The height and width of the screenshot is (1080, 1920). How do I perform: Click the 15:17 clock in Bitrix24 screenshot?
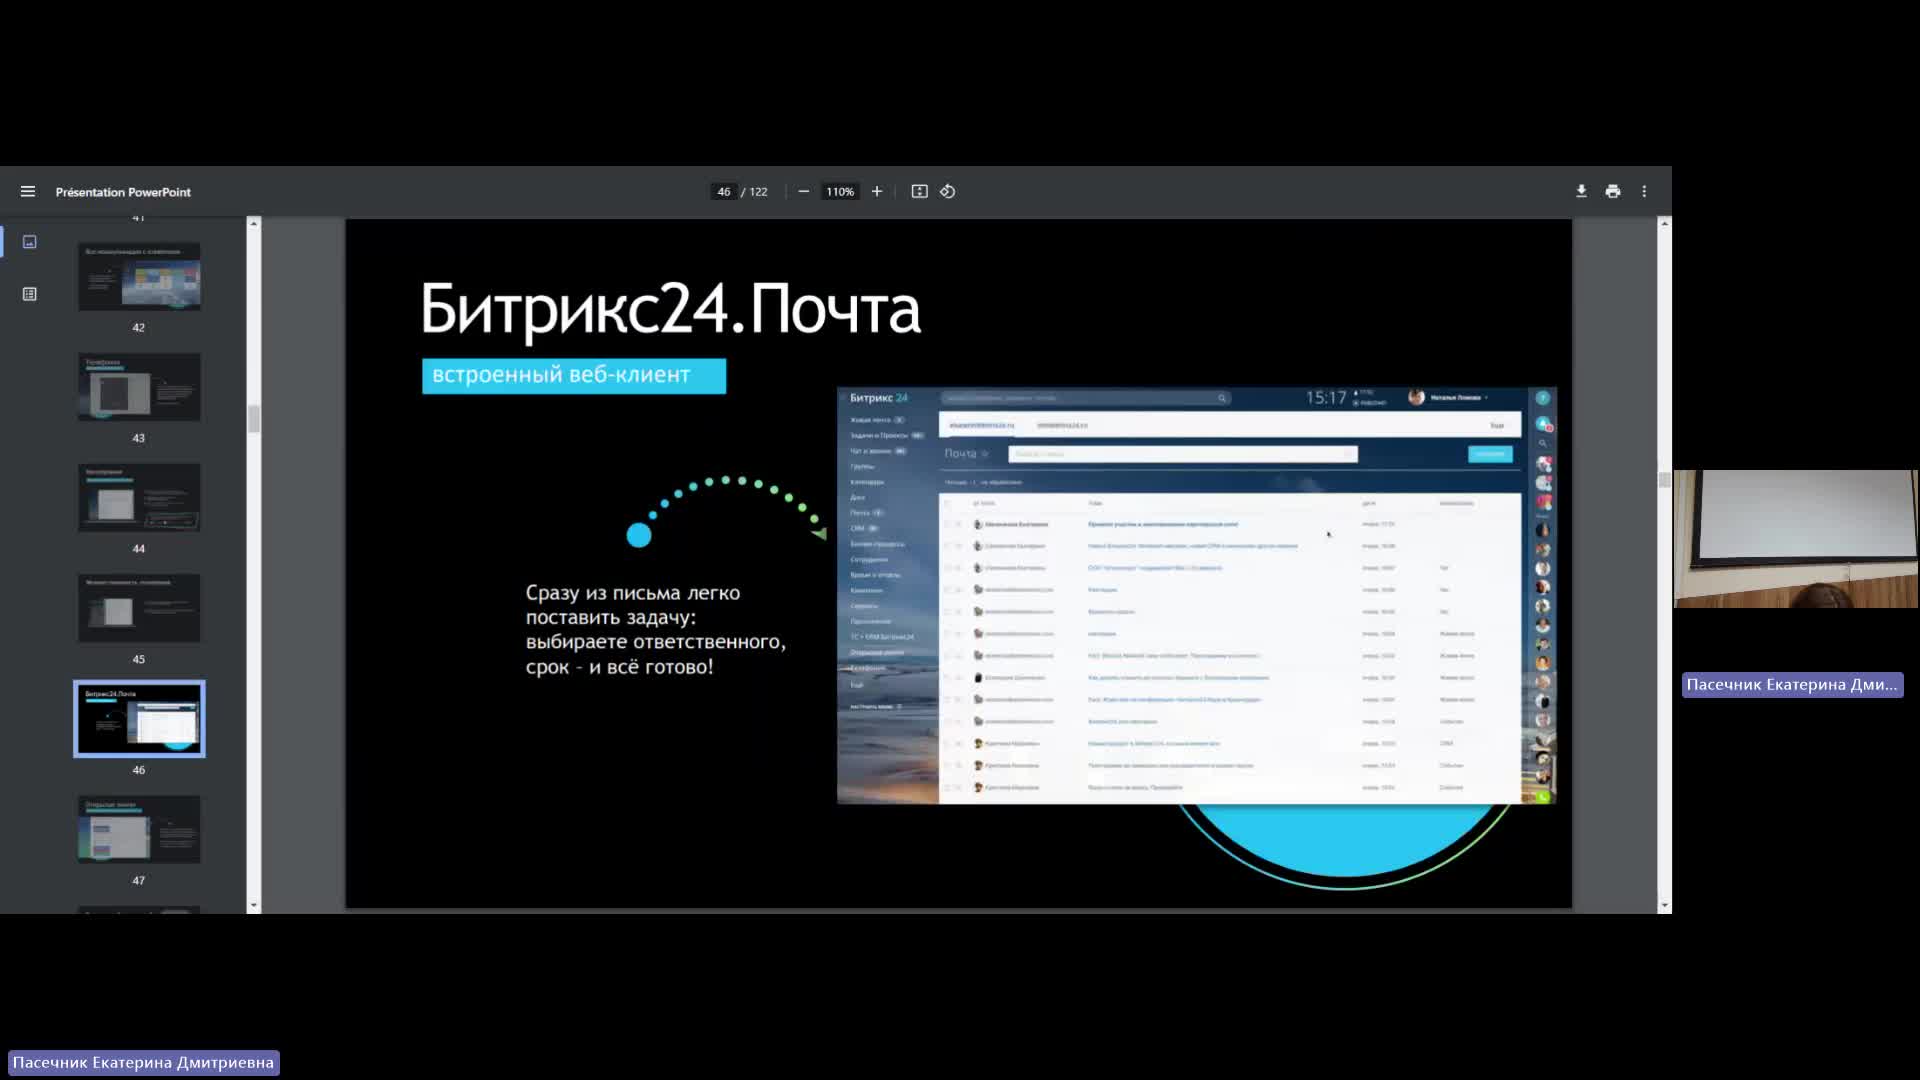(x=1326, y=398)
